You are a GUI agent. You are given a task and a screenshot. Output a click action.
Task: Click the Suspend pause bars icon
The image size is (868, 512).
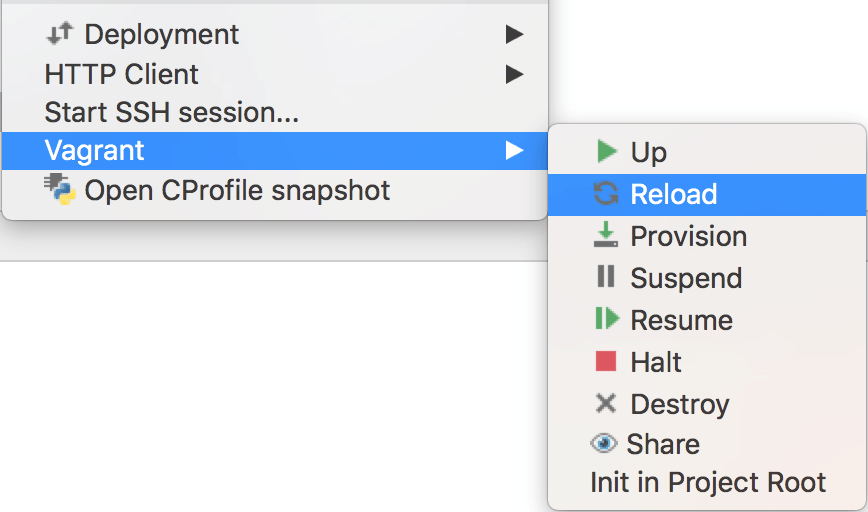pyautogui.click(x=606, y=277)
